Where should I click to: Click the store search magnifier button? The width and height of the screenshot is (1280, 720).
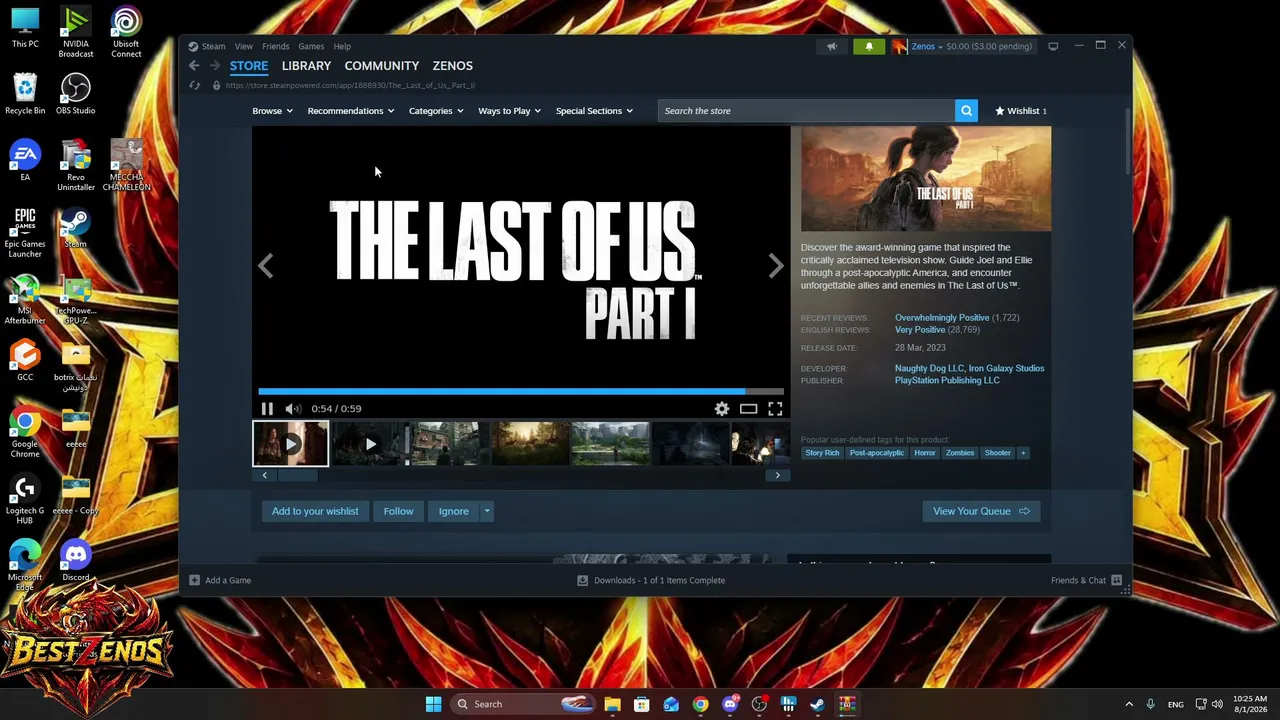[966, 111]
